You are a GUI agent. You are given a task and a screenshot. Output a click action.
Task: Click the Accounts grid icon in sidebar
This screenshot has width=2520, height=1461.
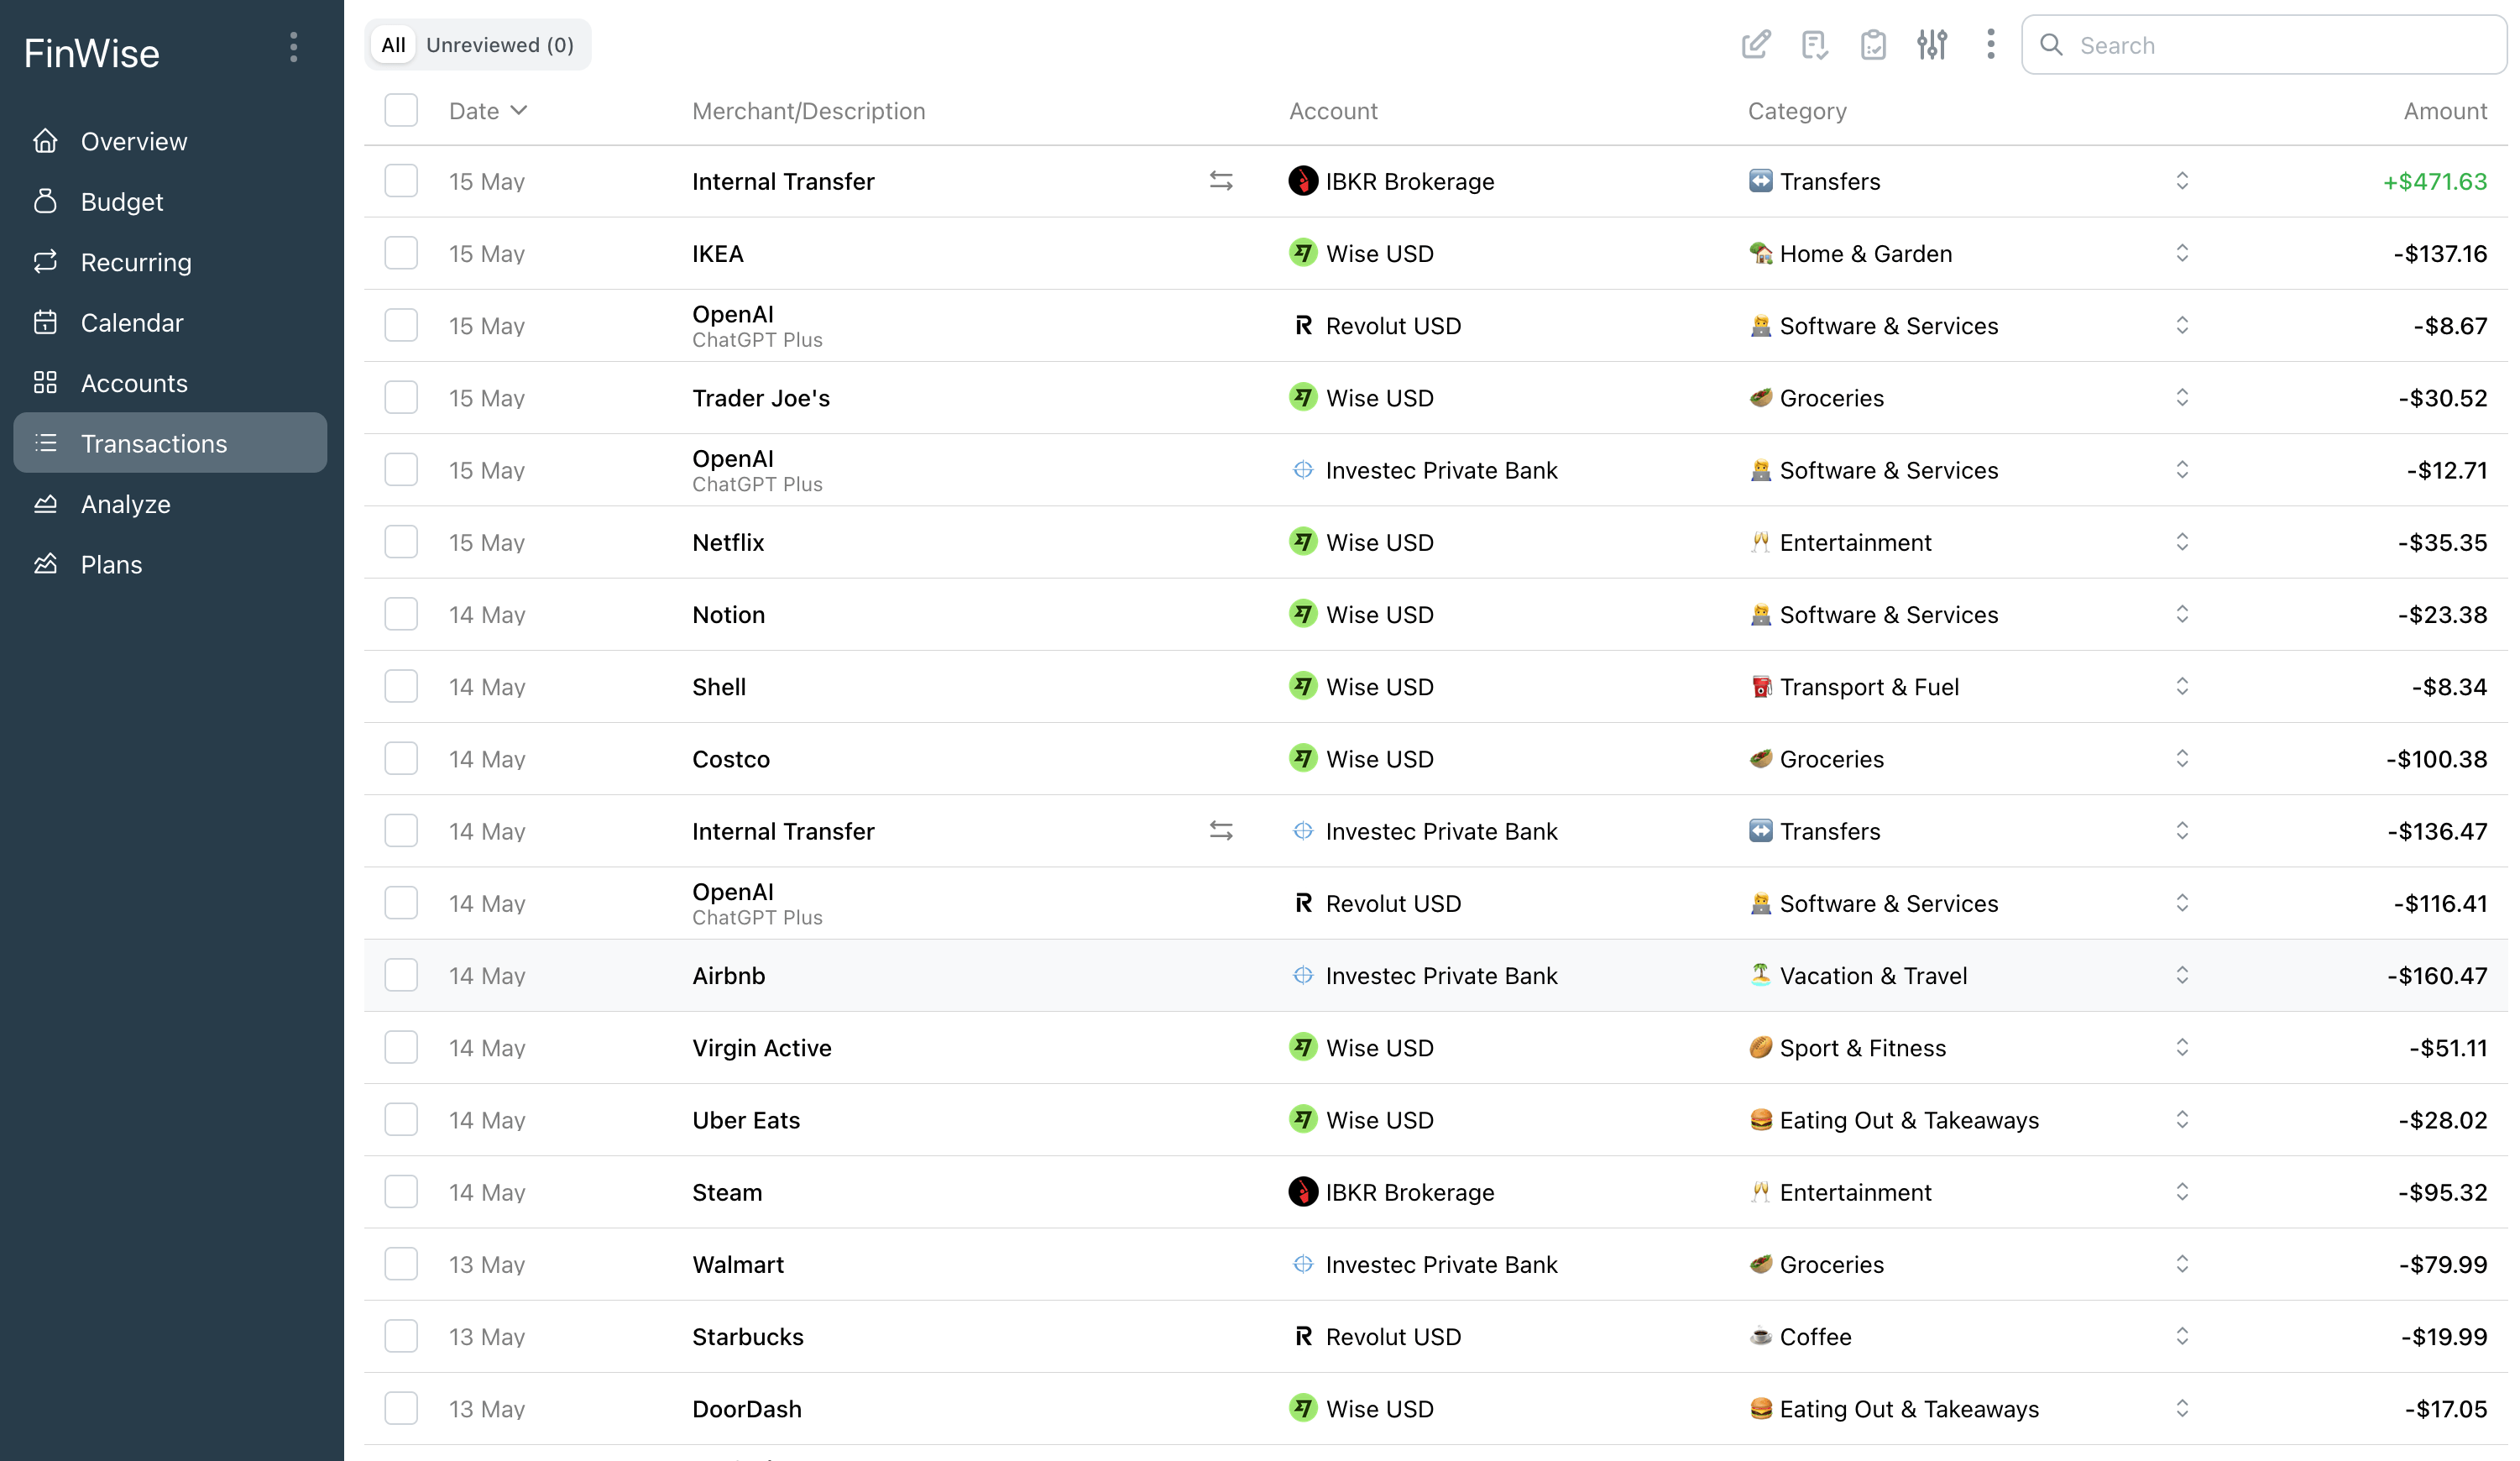tap(45, 383)
